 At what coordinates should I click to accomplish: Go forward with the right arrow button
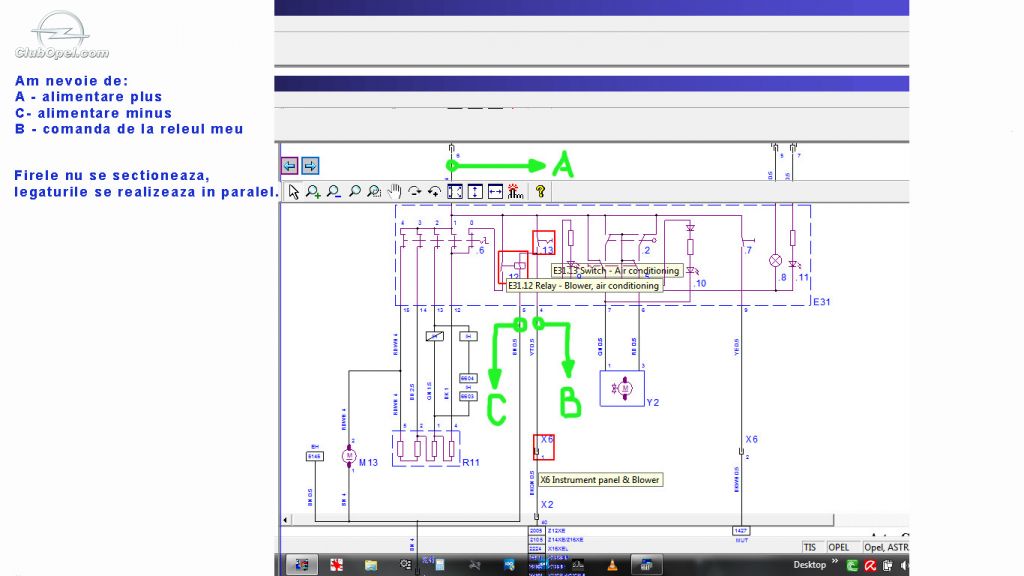pos(310,166)
